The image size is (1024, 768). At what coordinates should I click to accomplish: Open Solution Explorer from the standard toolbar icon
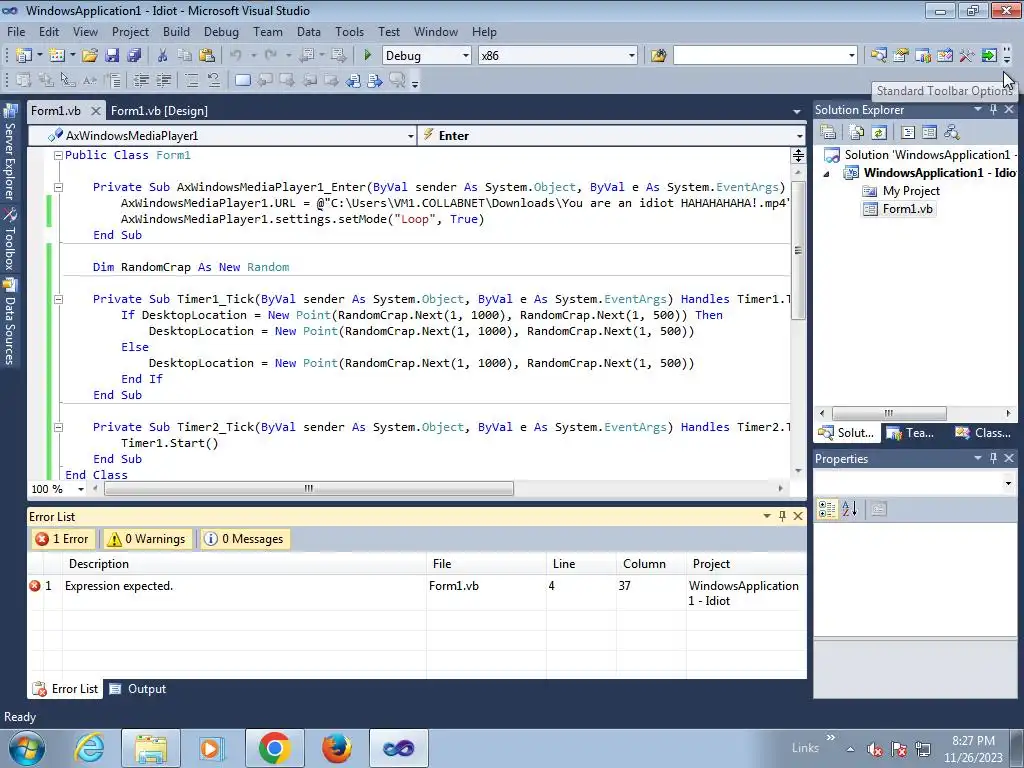tap(878, 56)
